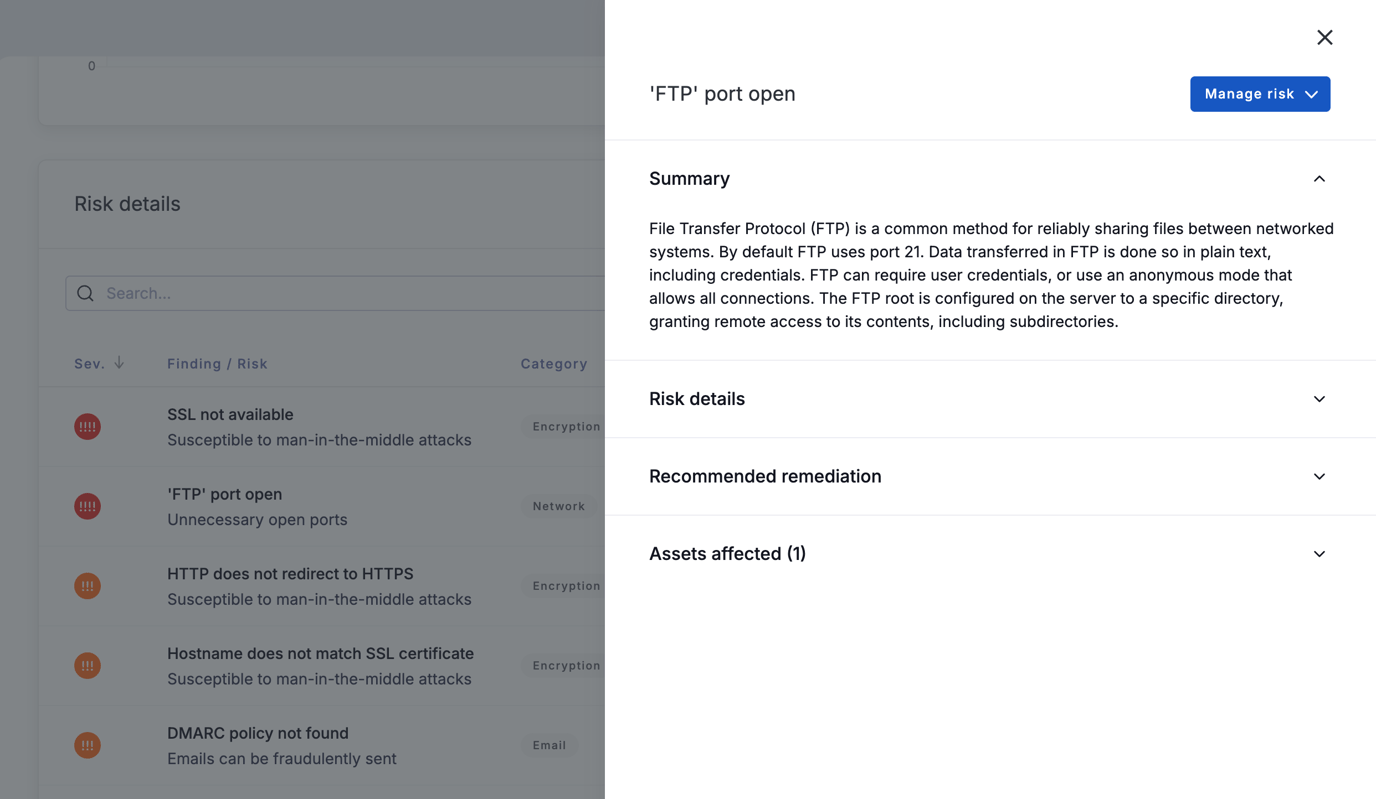Expand the Recommended remediation chevron

click(1319, 477)
